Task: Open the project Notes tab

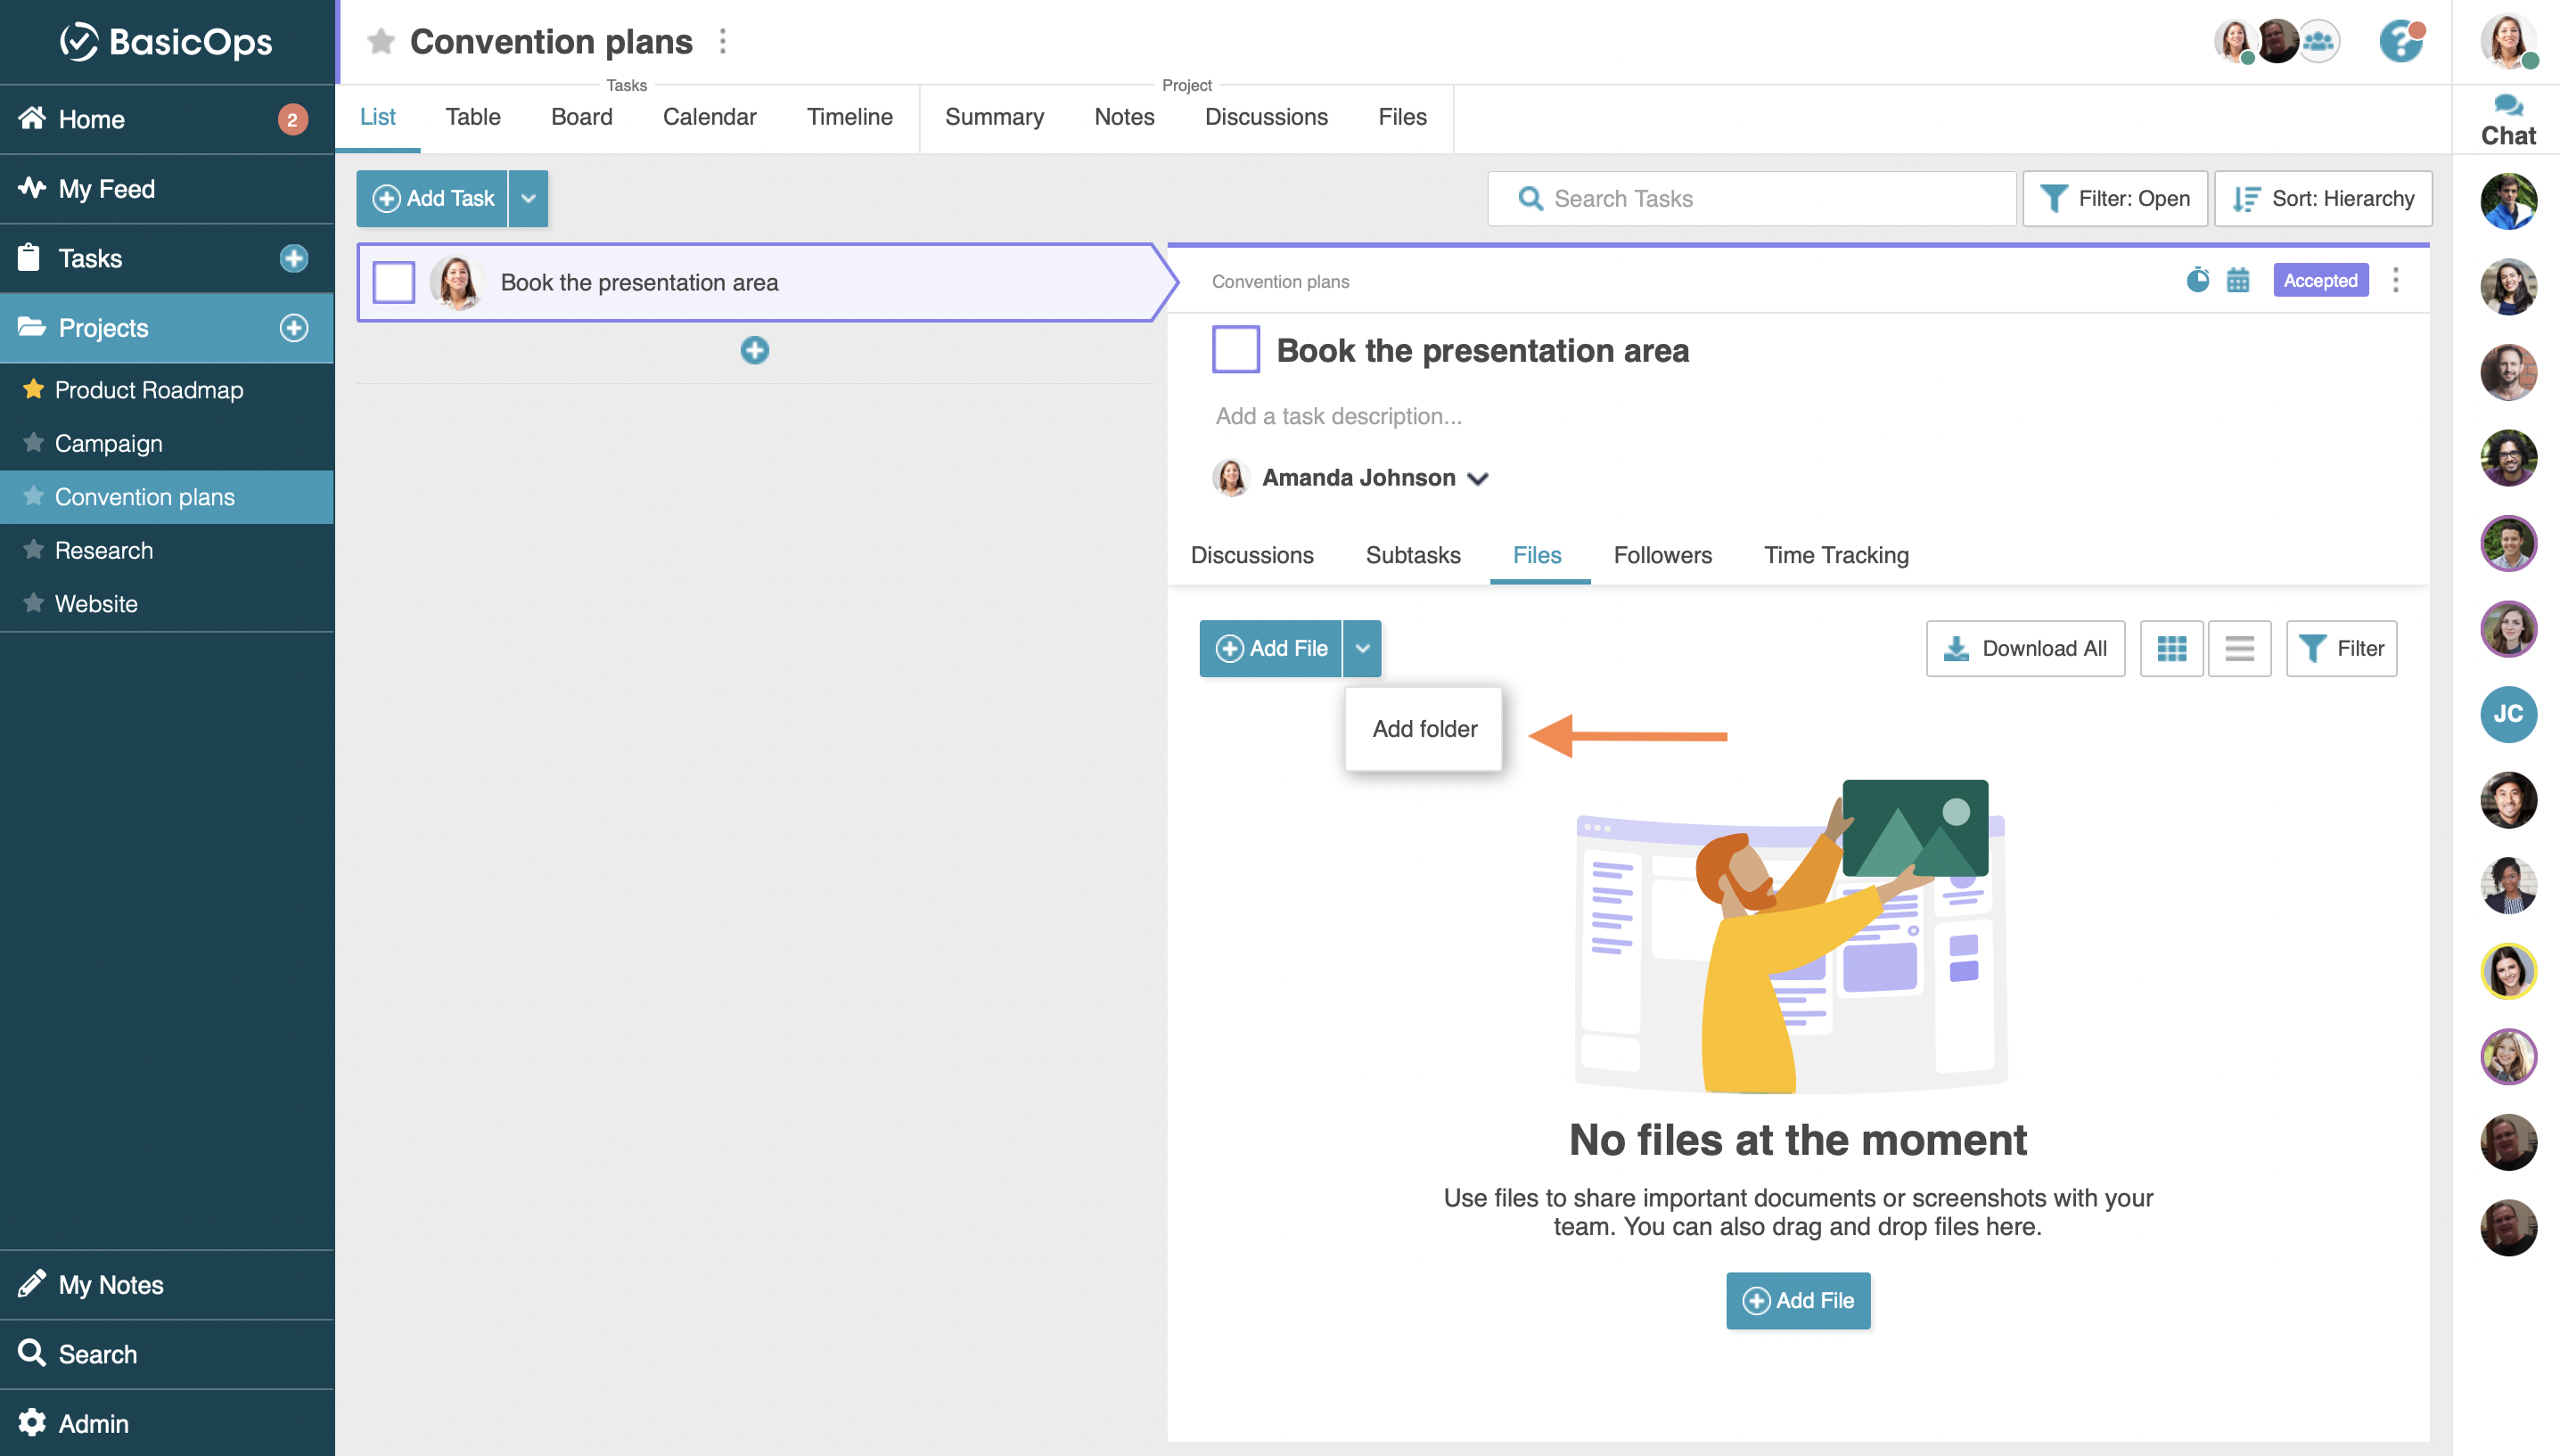Action: pyautogui.click(x=1124, y=117)
